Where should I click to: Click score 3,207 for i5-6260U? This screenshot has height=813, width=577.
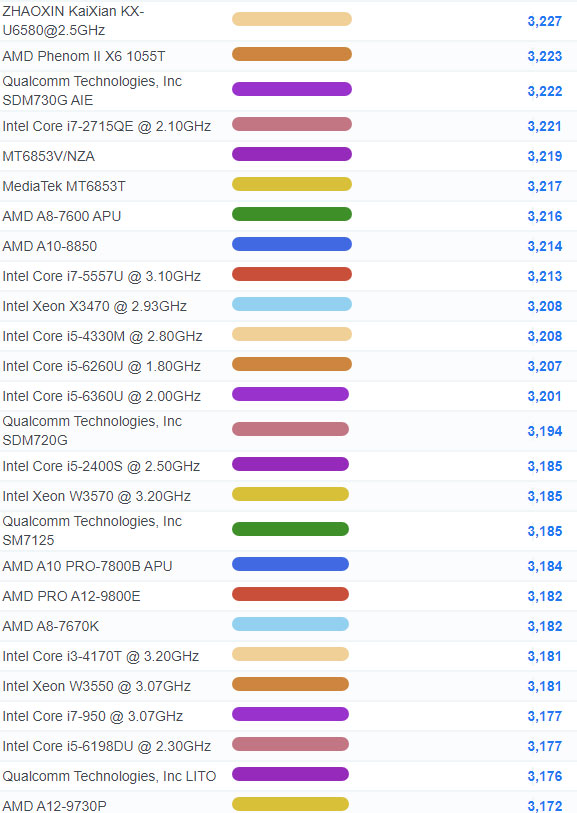pyautogui.click(x=545, y=367)
